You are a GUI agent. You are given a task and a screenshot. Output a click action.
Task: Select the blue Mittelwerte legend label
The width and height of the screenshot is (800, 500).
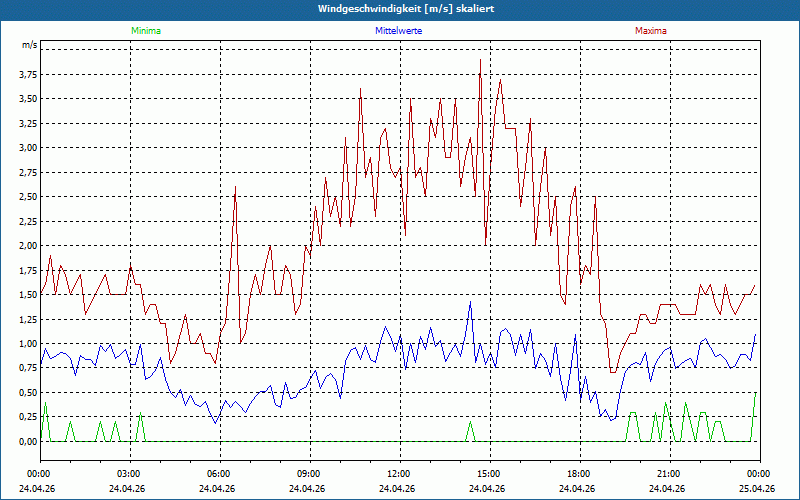(x=399, y=31)
